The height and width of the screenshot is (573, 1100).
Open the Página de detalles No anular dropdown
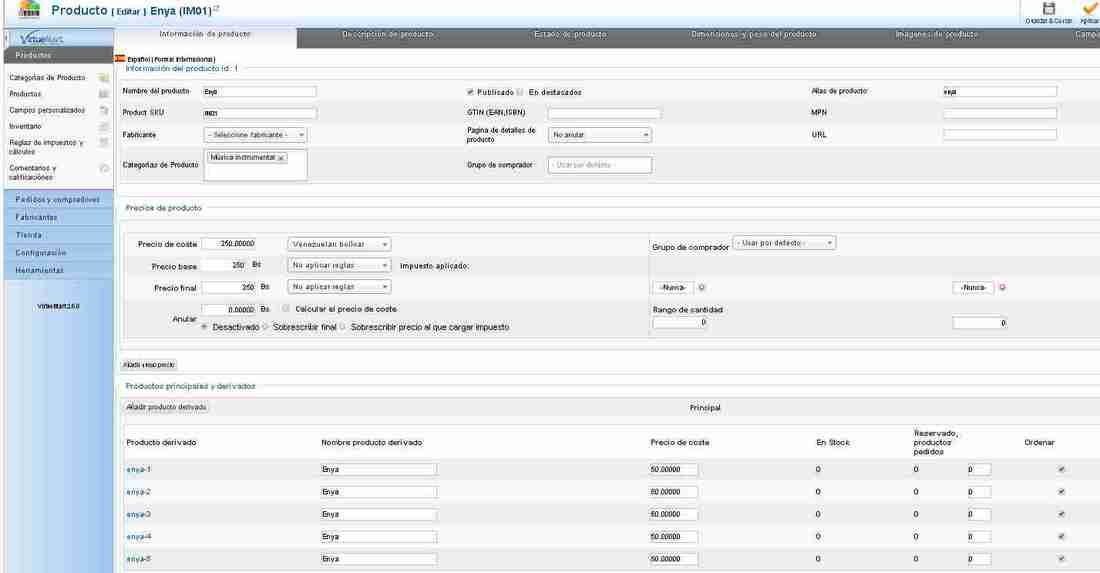click(x=600, y=135)
